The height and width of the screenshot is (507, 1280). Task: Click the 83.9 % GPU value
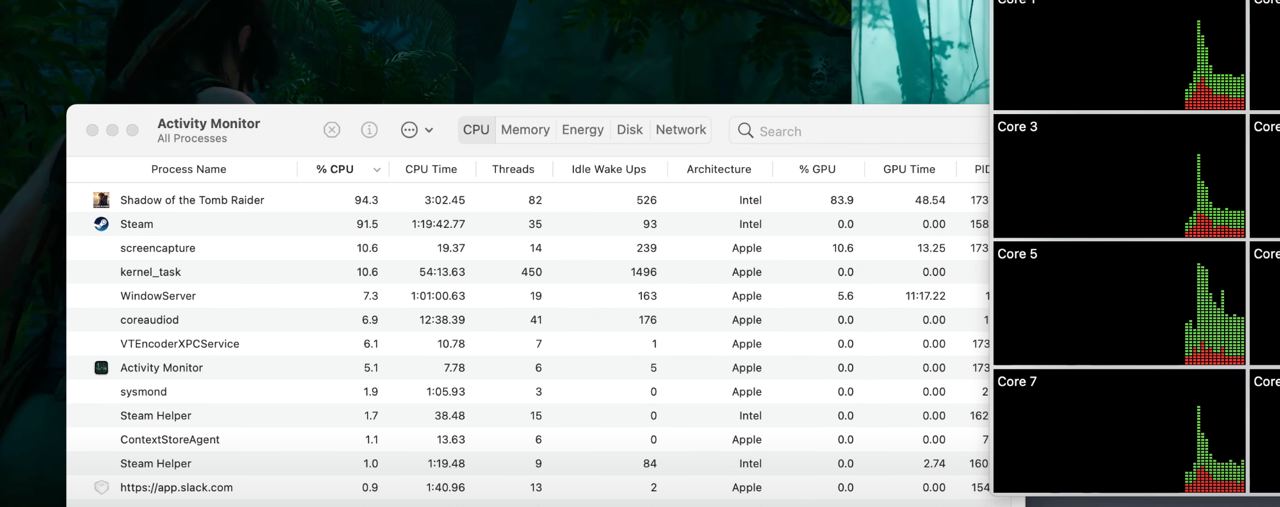coord(842,200)
